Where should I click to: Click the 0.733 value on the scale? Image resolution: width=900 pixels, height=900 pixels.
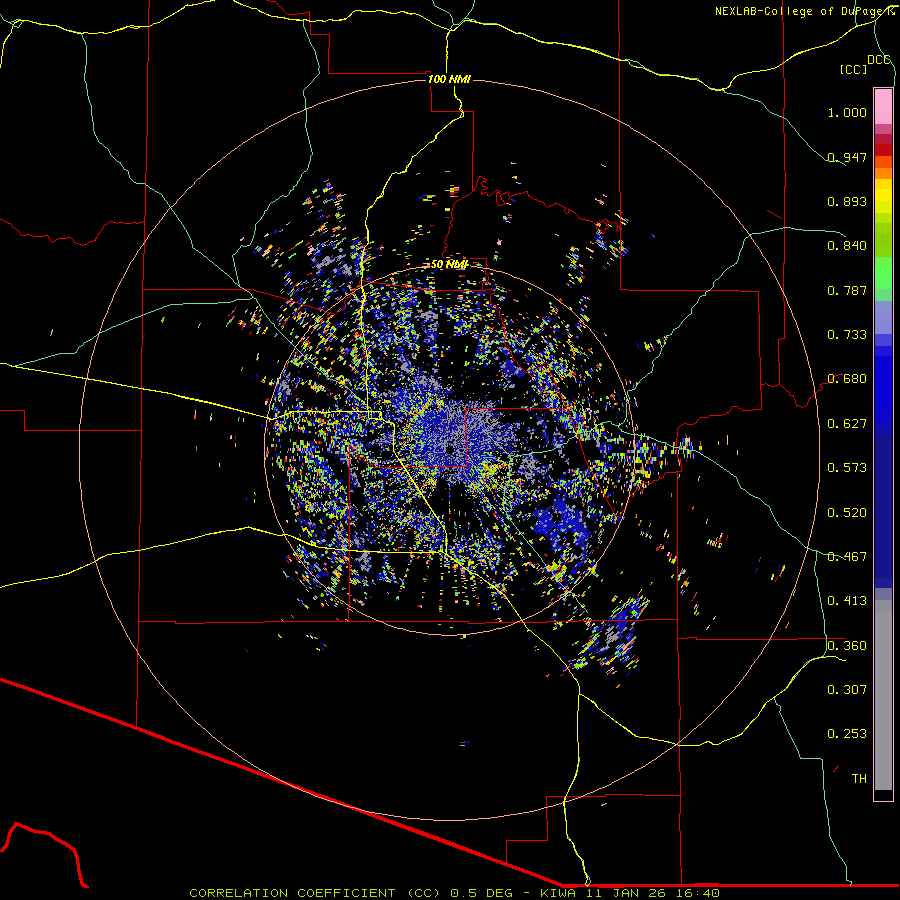[x=847, y=335]
